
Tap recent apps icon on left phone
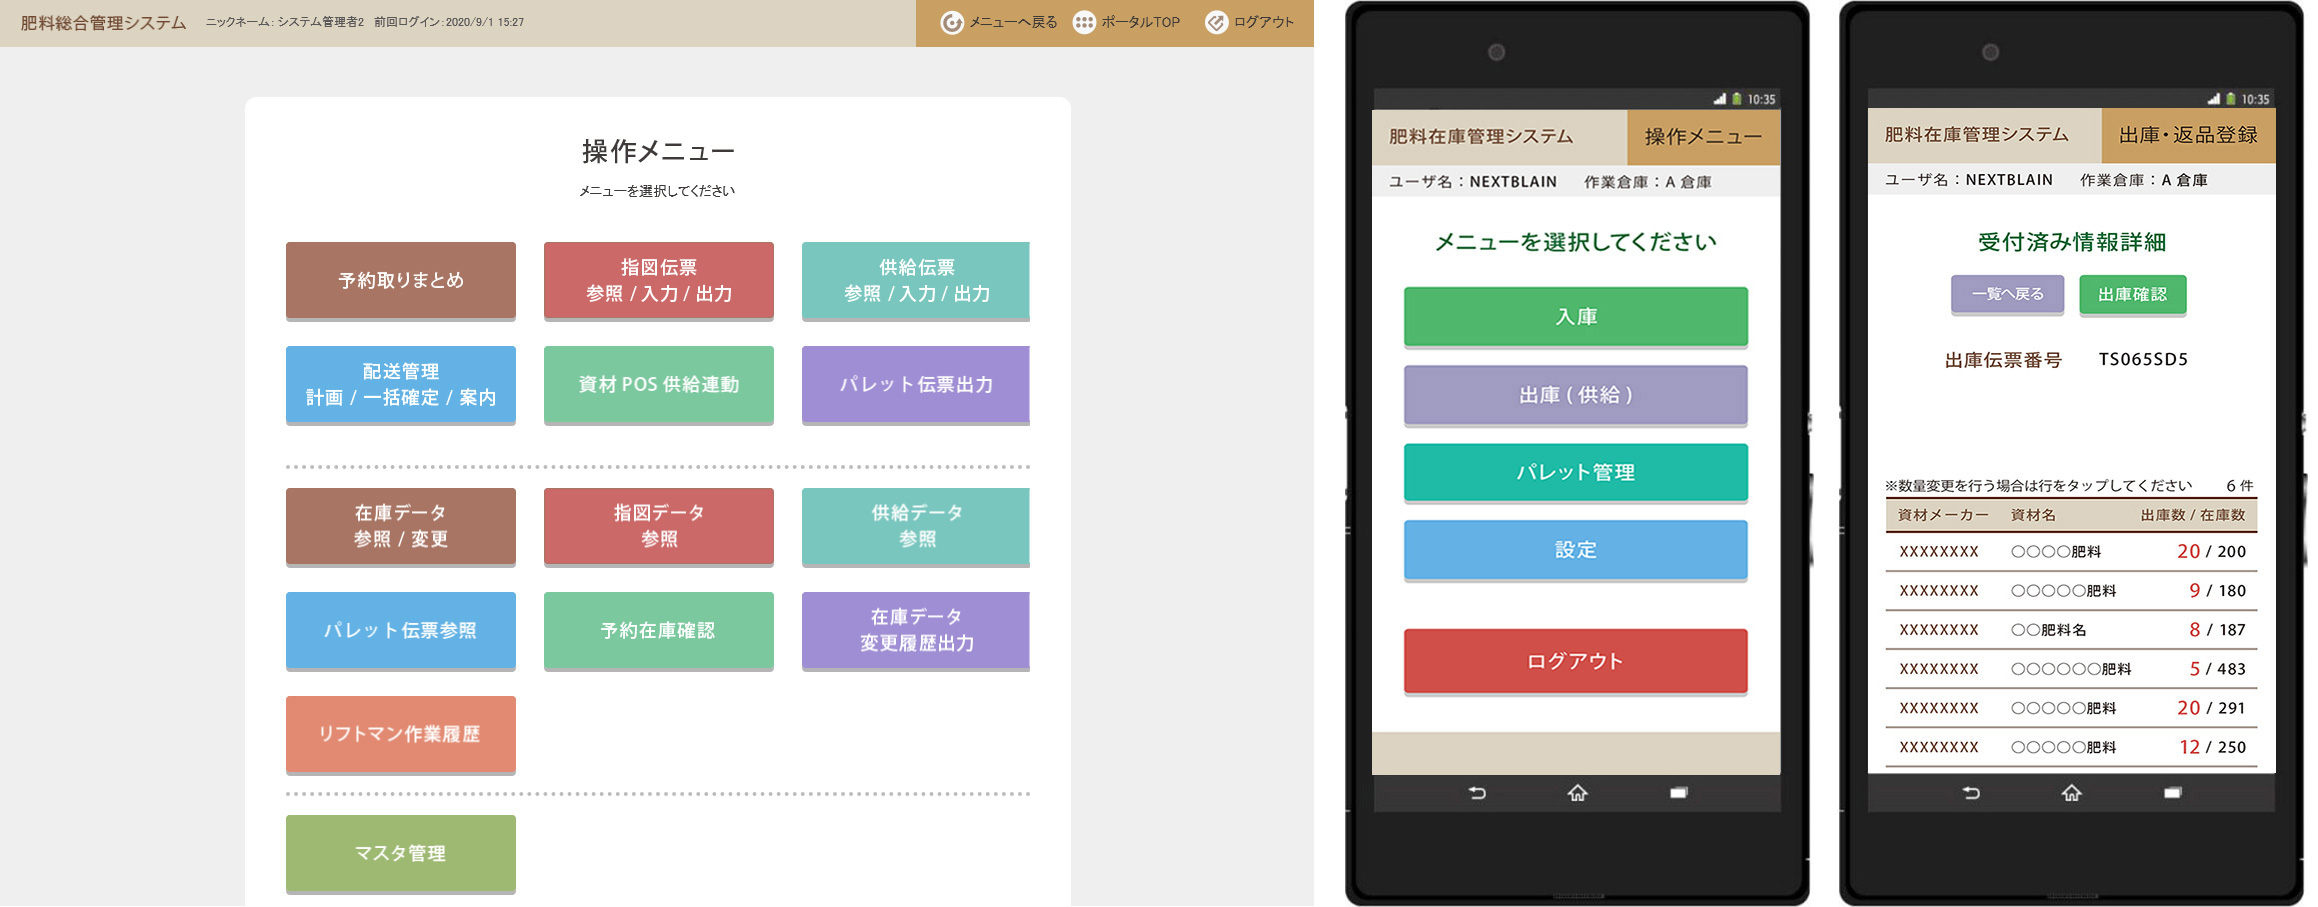point(1678,793)
